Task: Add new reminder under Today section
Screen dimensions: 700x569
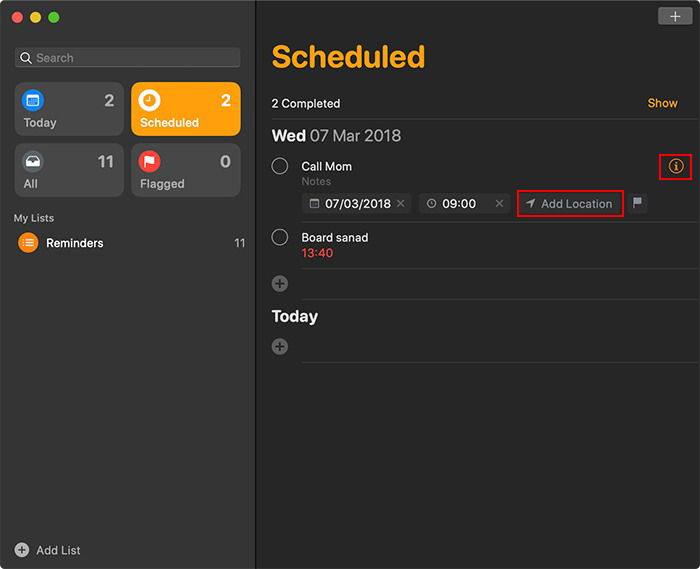Action: [x=280, y=347]
